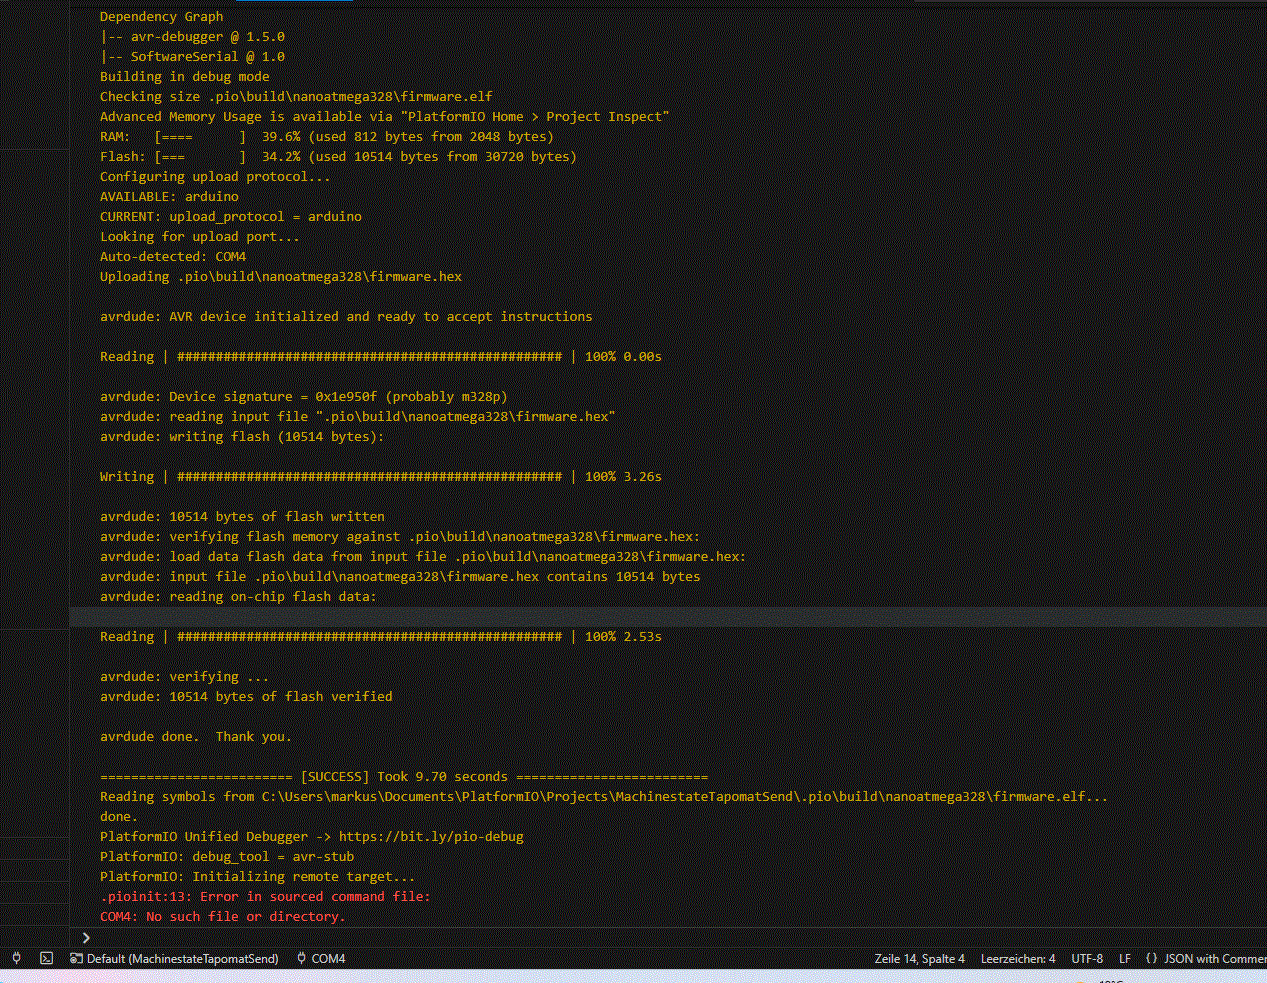This screenshot has width=1267, height=983.
Task: Click the RAM usage 39.6% line
Action: 327,136
